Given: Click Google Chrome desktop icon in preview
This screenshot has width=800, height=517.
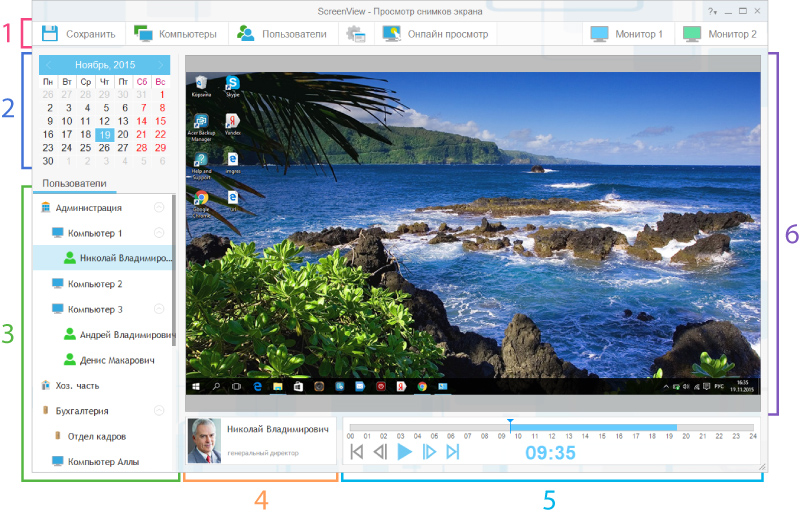Looking at the screenshot, I should click(x=201, y=204).
